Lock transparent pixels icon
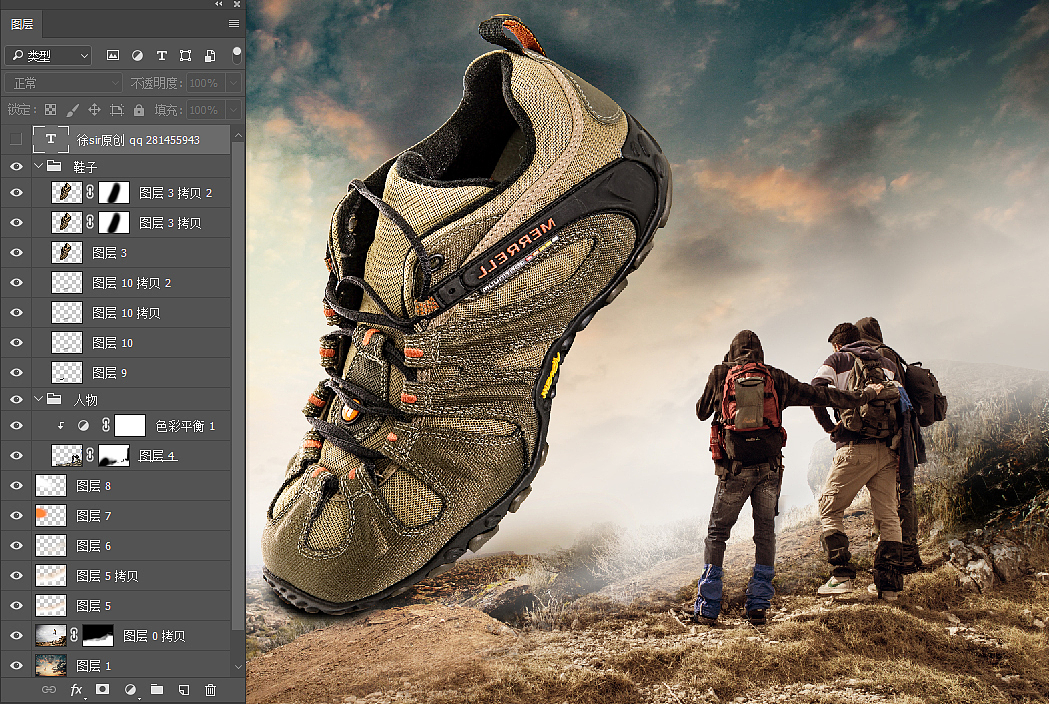Image resolution: width=1049 pixels, height=704 pixels. (50, 110)
